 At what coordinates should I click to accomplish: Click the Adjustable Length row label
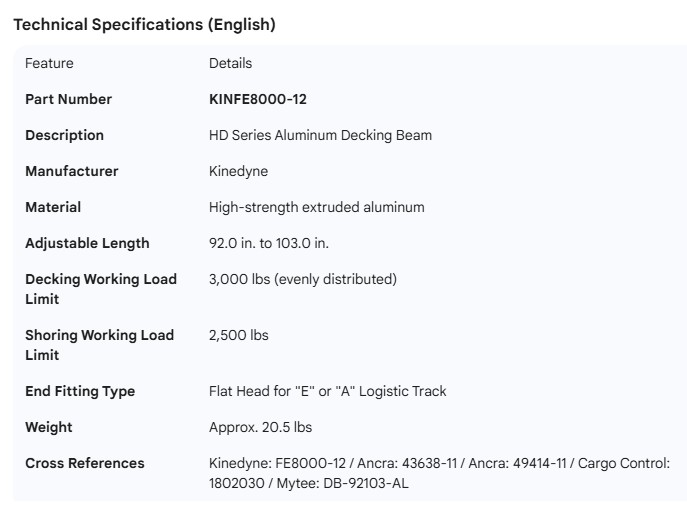click(87, 243)
